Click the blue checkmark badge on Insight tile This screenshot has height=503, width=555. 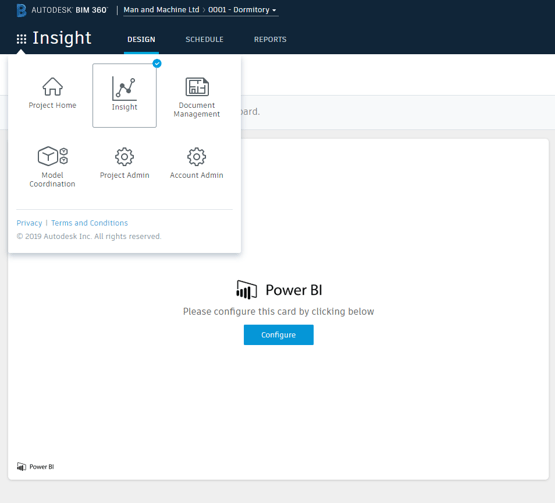click(157, 63)
